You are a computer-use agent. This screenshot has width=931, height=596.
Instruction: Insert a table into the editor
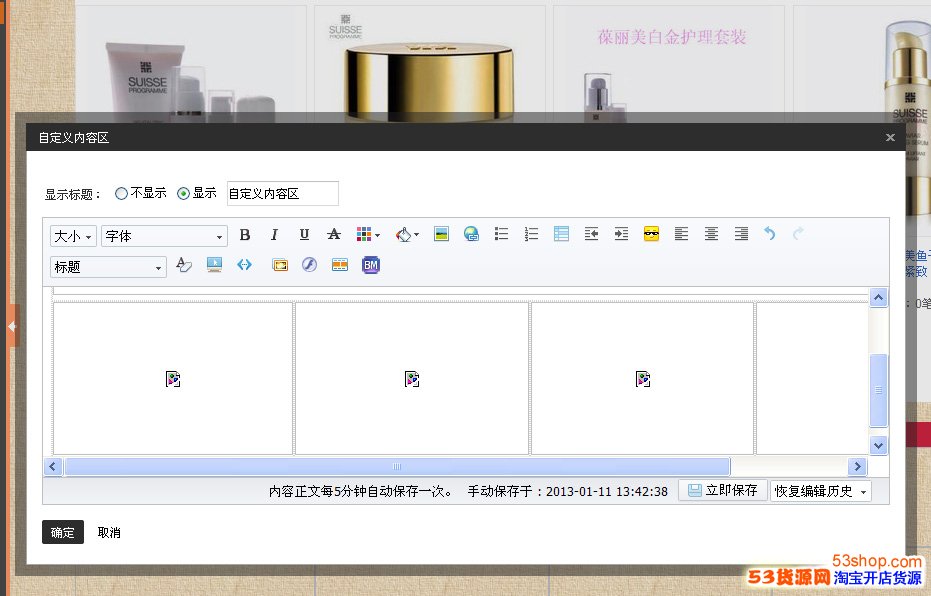[x=561, y=234]
